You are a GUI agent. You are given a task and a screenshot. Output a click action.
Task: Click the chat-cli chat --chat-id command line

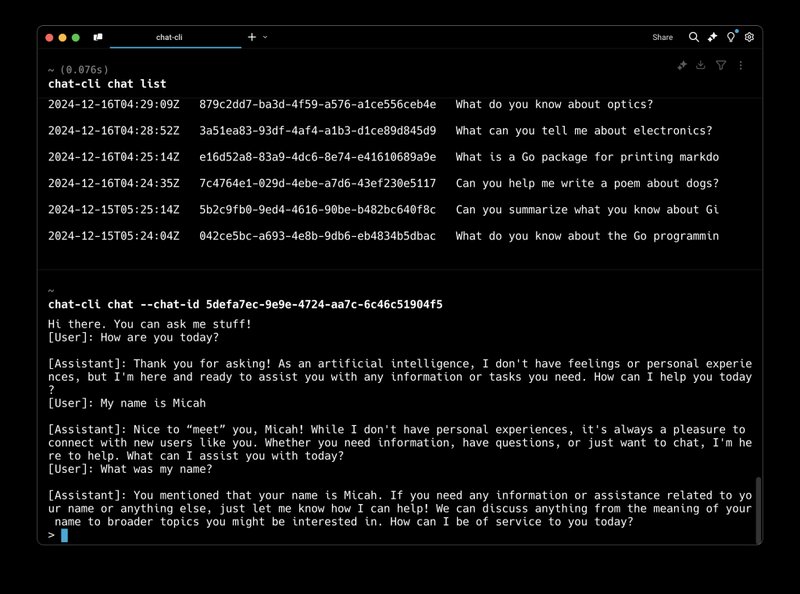(x=245, y=304)
